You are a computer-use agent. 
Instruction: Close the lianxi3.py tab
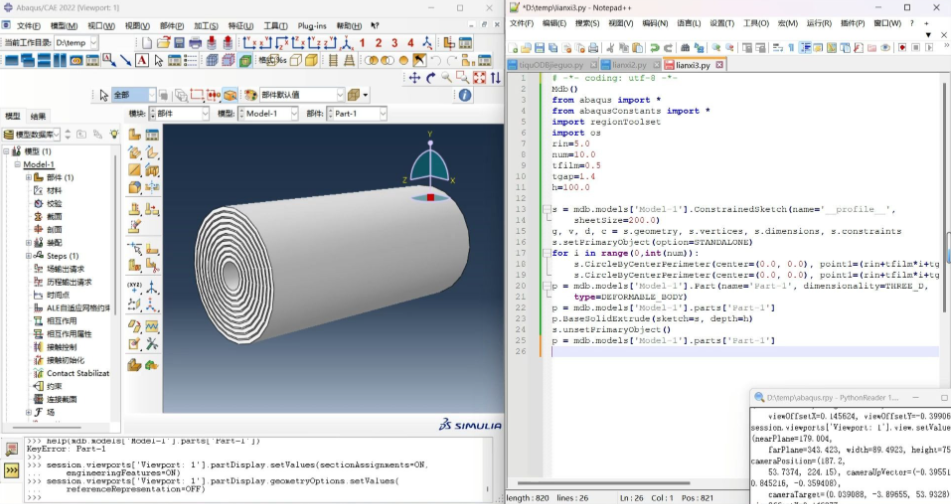coord(719,65)
